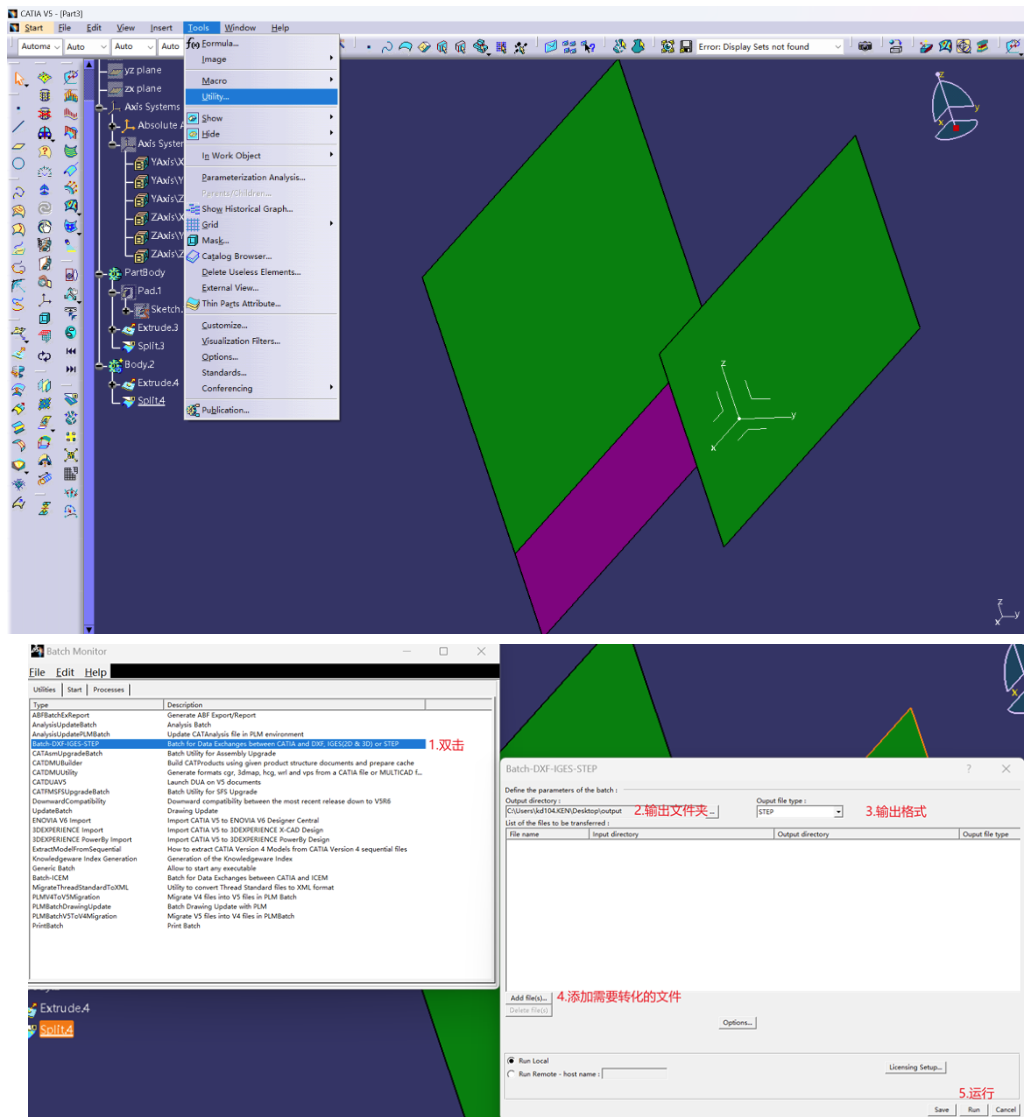This screenshot has height=1117, width=1025.
Task: Click the Extrude.3 icon in specification tree
Action: (x=129, y=328)
